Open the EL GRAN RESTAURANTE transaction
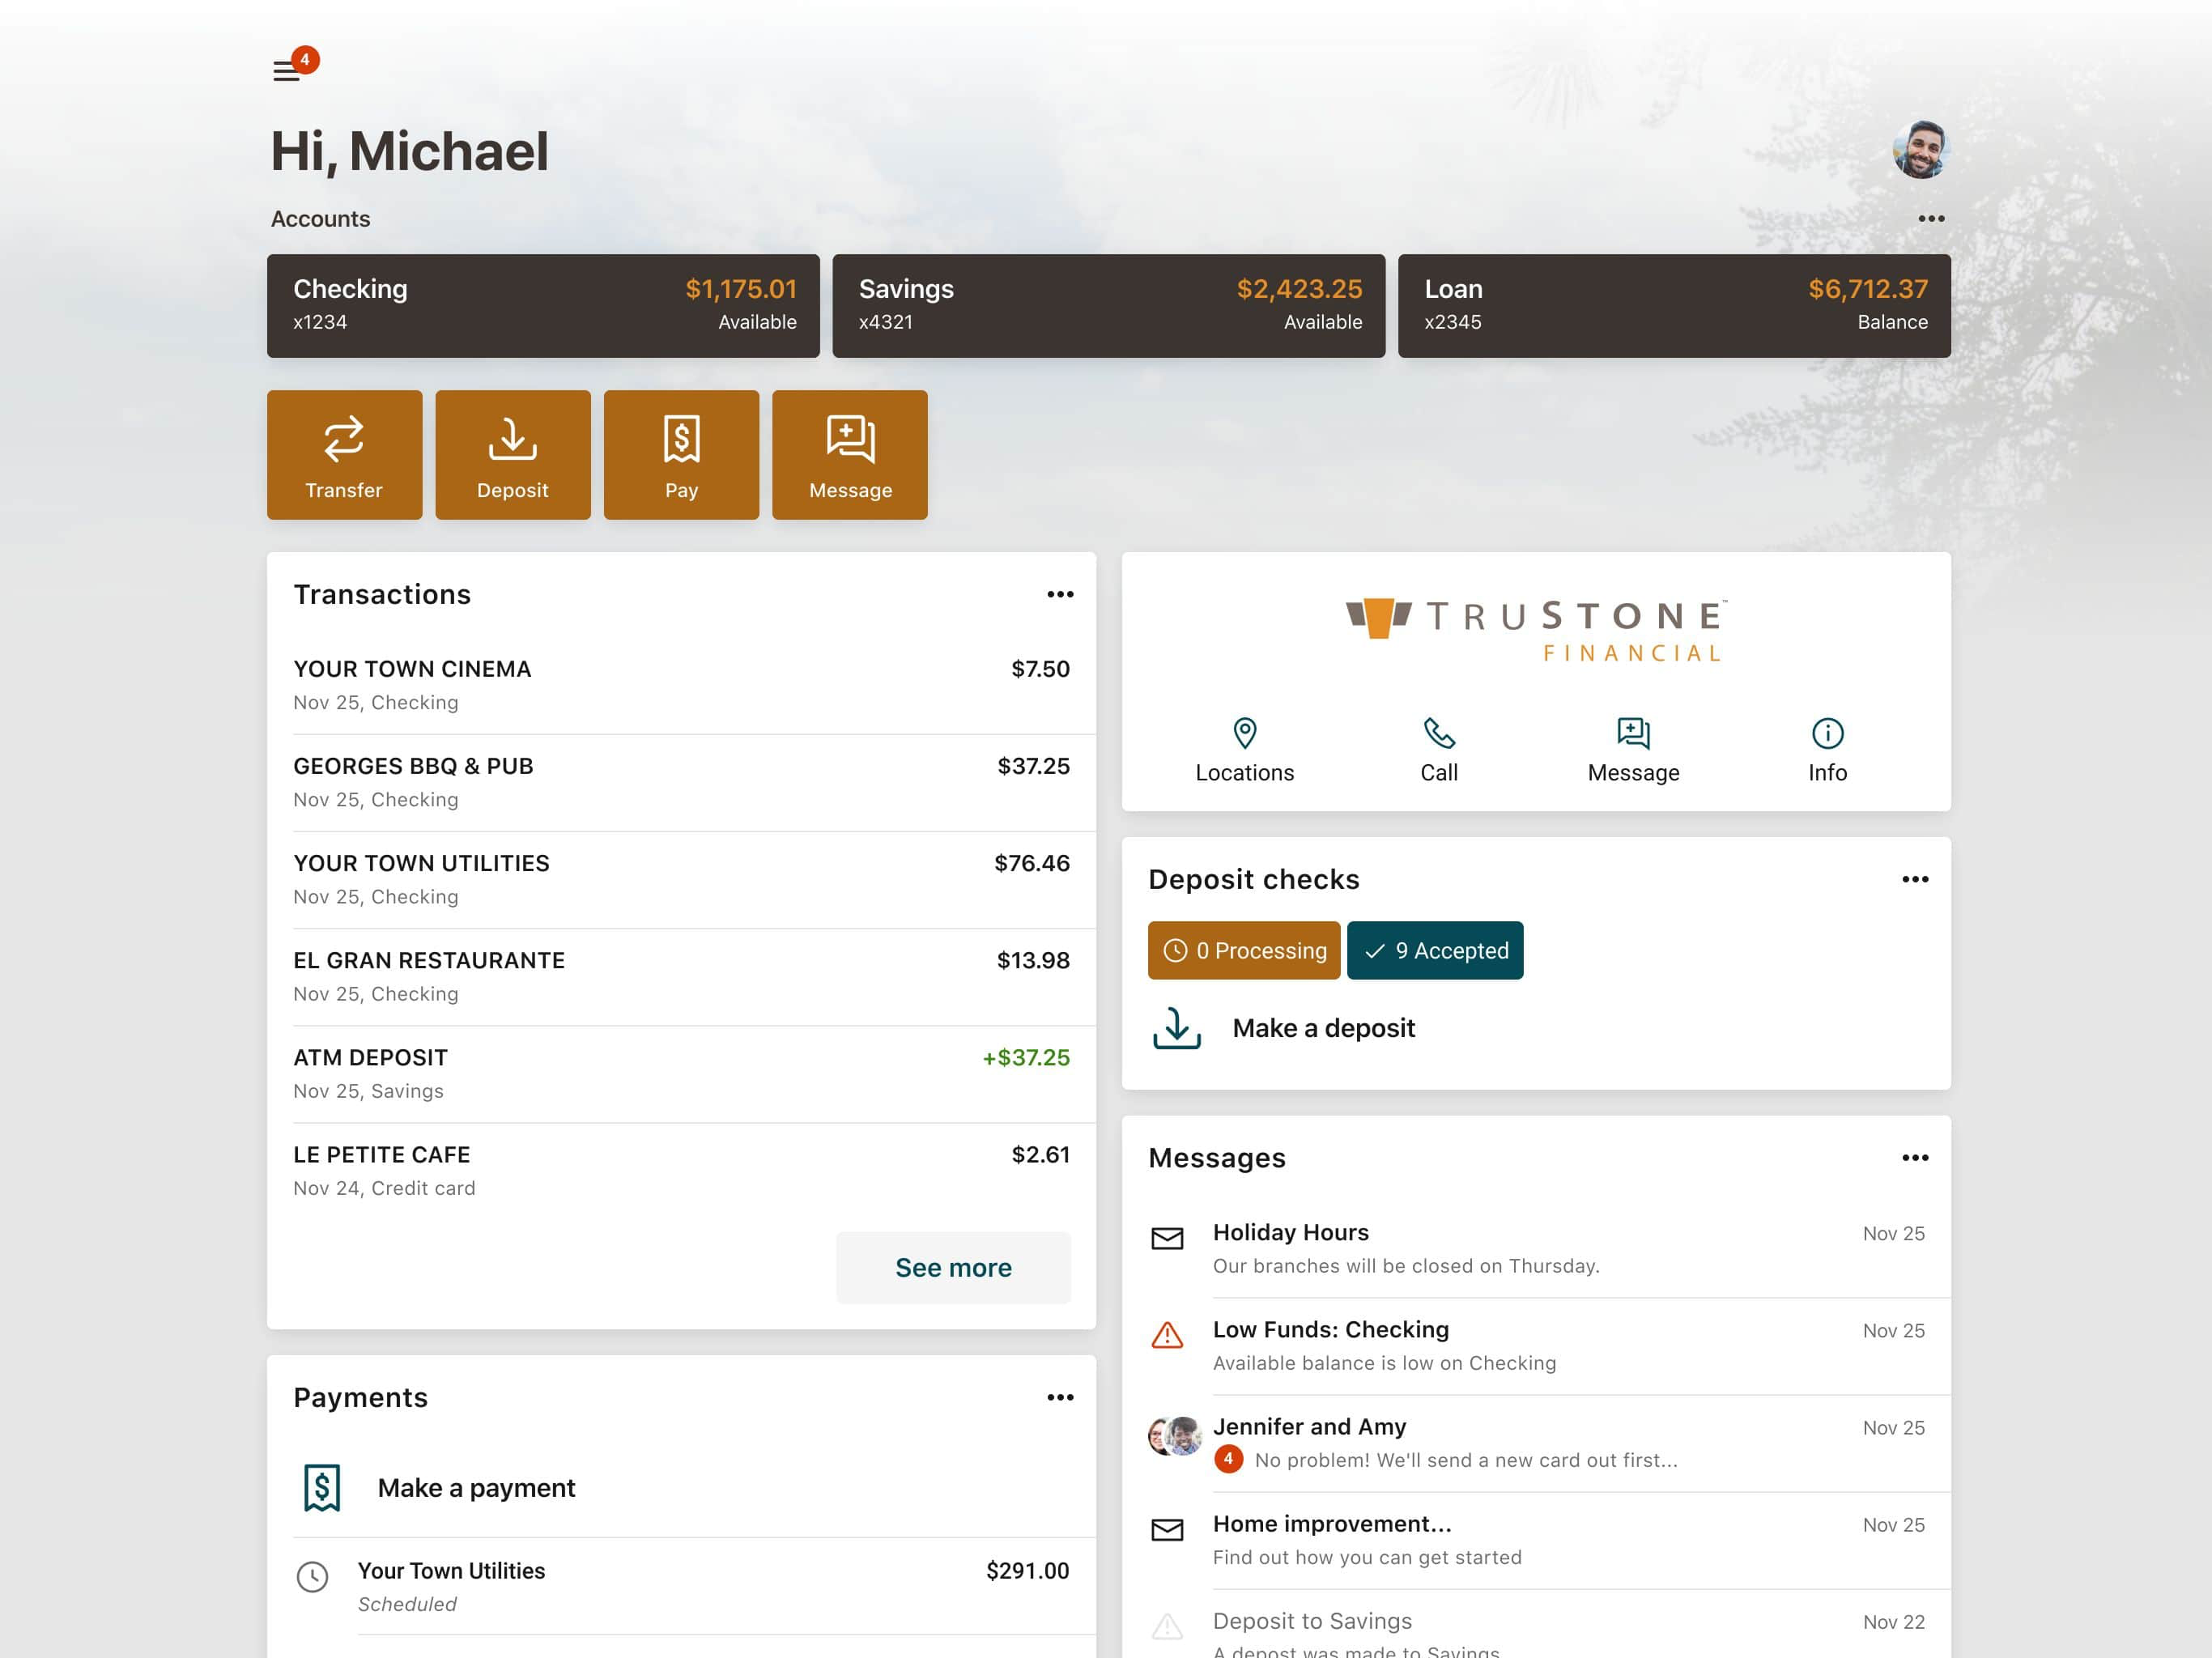Screen dimensions: 2212x1658 coord(681,976)
